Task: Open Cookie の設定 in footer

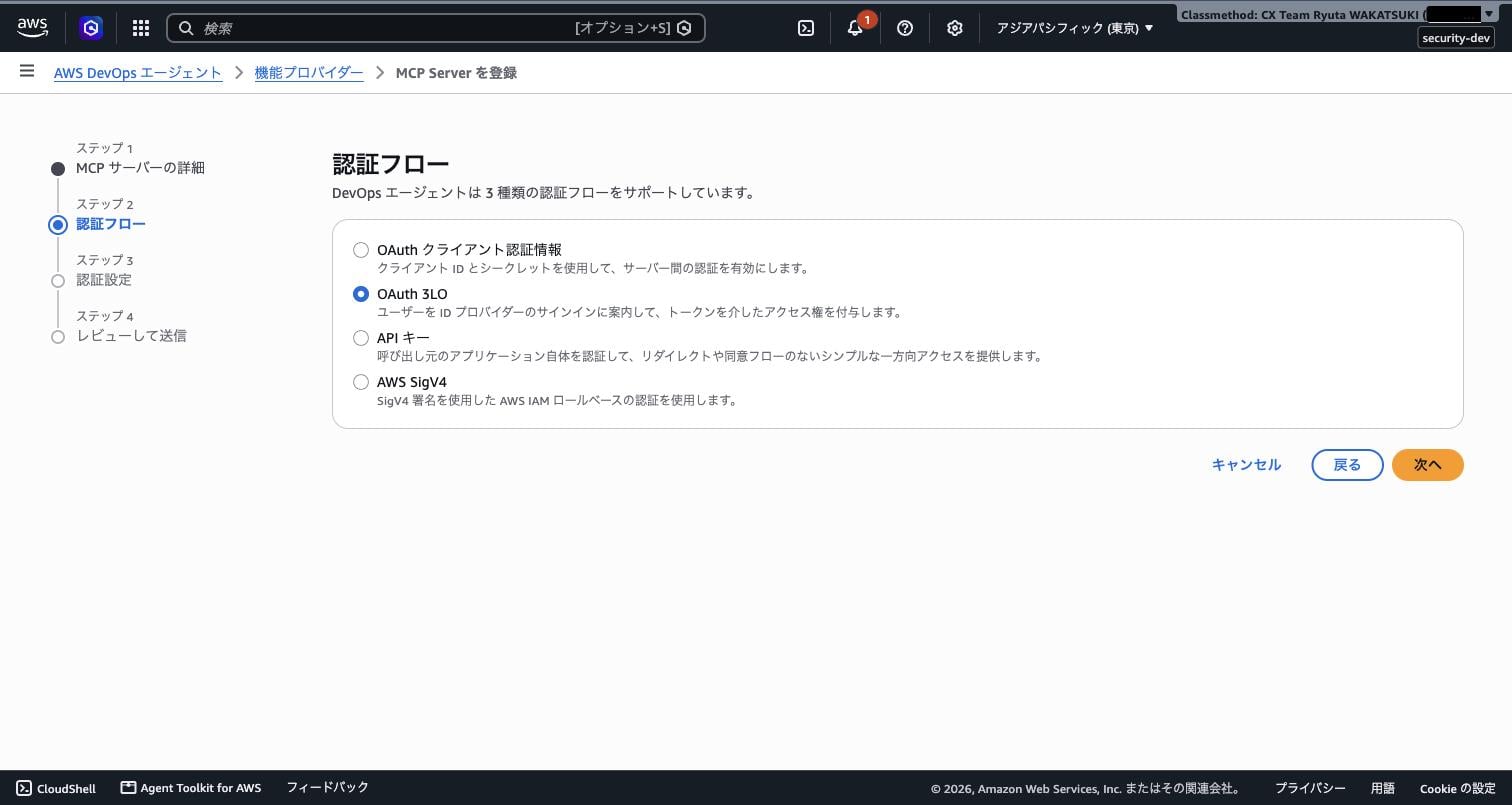Action: tap(1457, 788)
